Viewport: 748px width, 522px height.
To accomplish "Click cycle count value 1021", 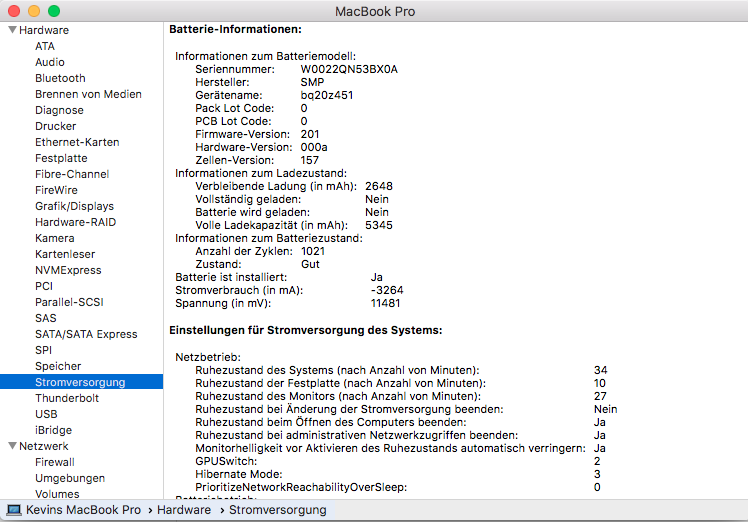I will (313, 251).
